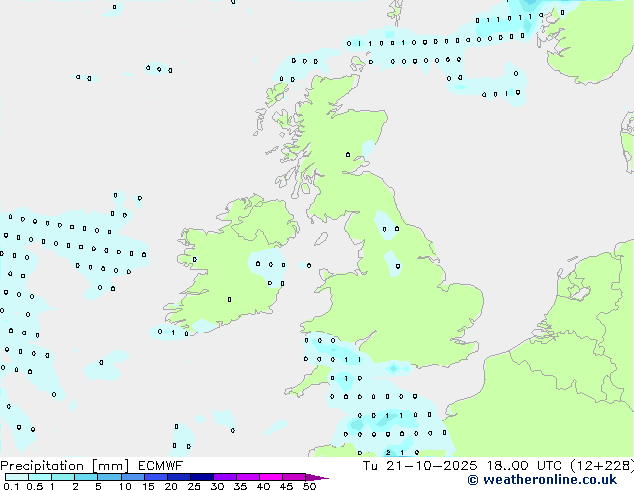
Task: Pick the 30–35 mm purple legend swatch
Action: 225,477
